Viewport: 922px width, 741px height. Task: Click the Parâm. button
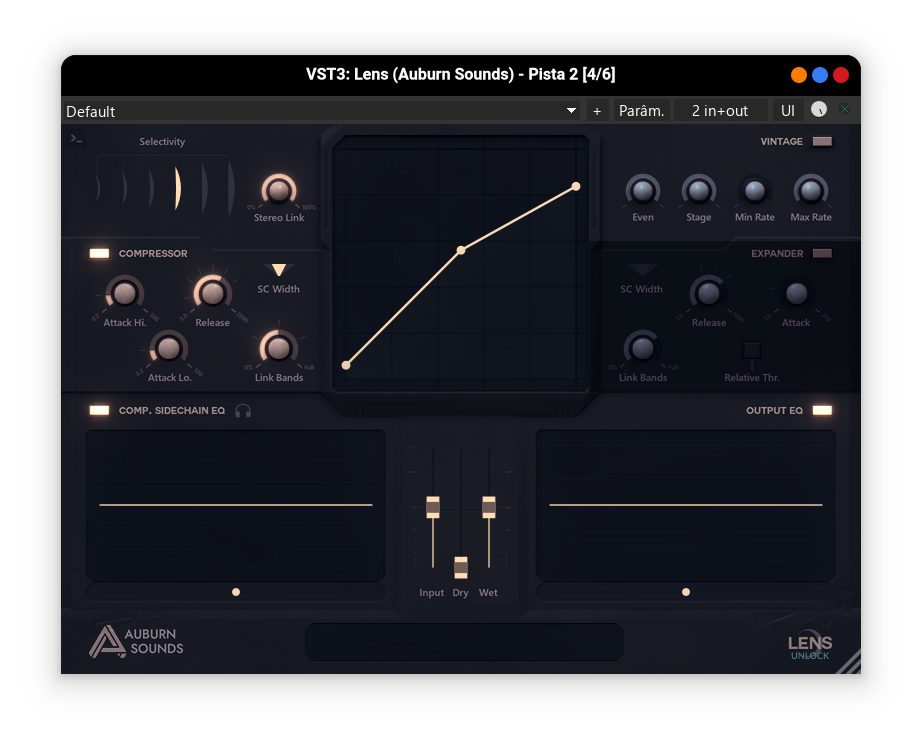click(641, 111)
